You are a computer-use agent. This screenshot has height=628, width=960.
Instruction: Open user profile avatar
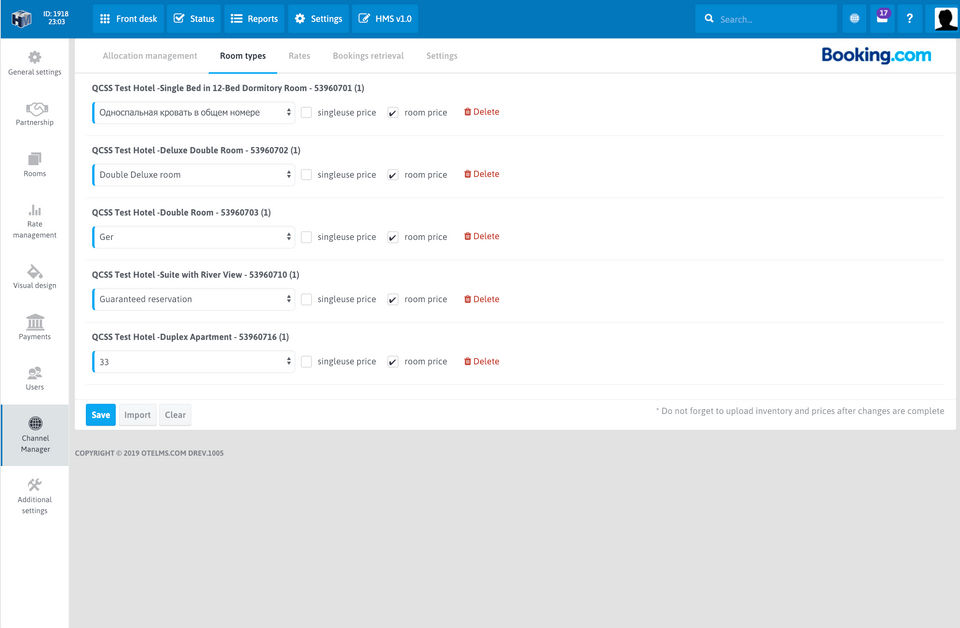pyautogui.click(x=945, y=18)
